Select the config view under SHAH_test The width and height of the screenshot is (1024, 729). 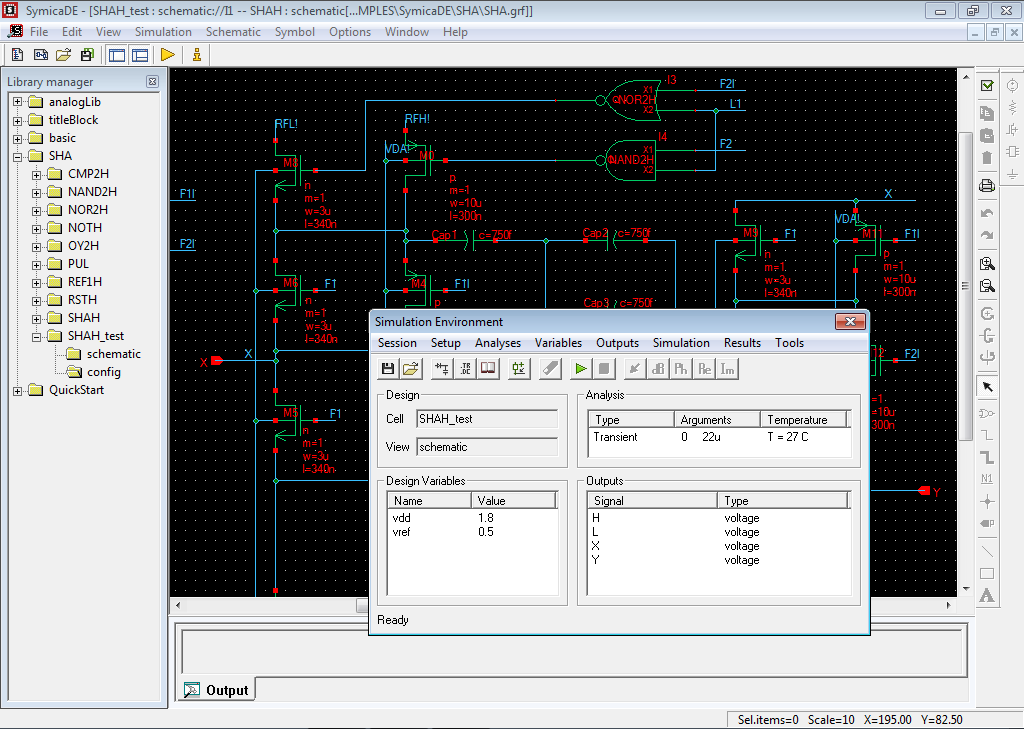[x=103, y=372]
